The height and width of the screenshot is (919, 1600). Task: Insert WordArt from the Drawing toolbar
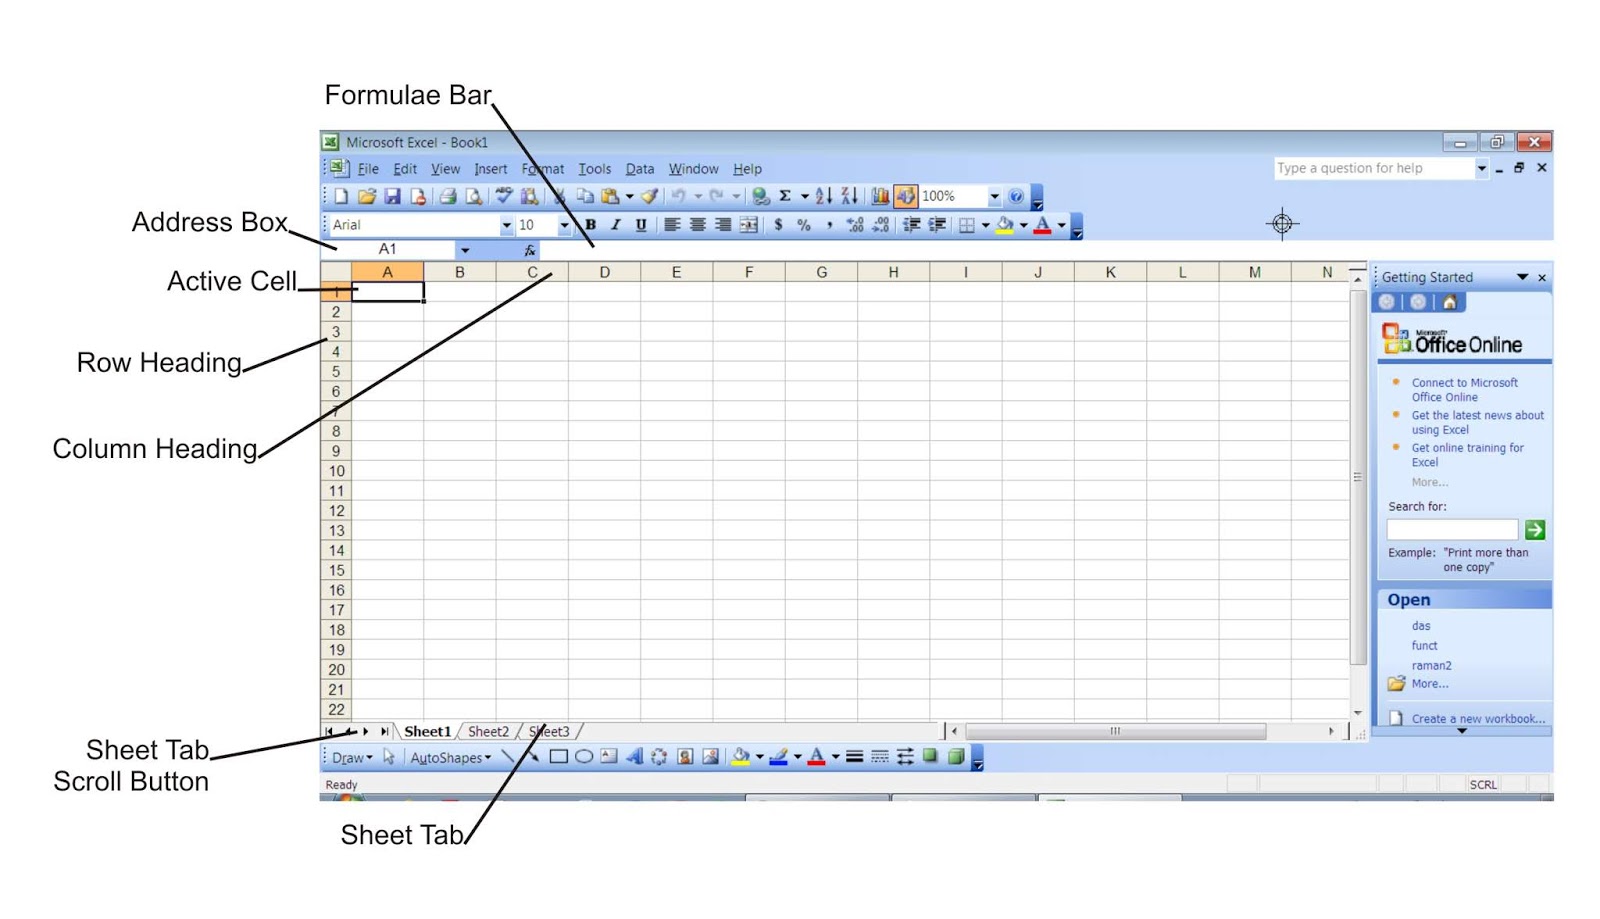click(636, 757)
